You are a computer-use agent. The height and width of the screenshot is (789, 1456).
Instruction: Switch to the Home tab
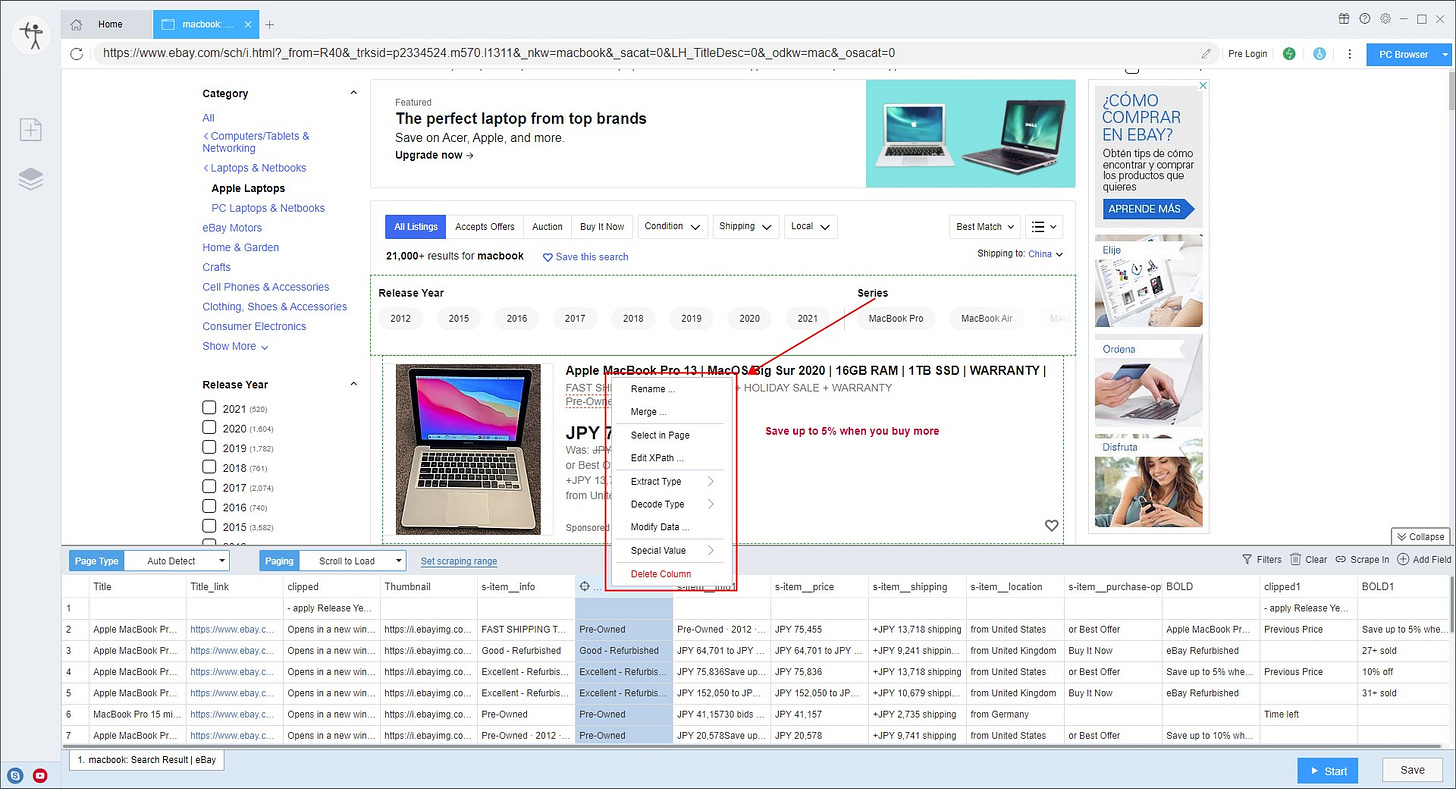pyautogui.click(x=108, y=24)
